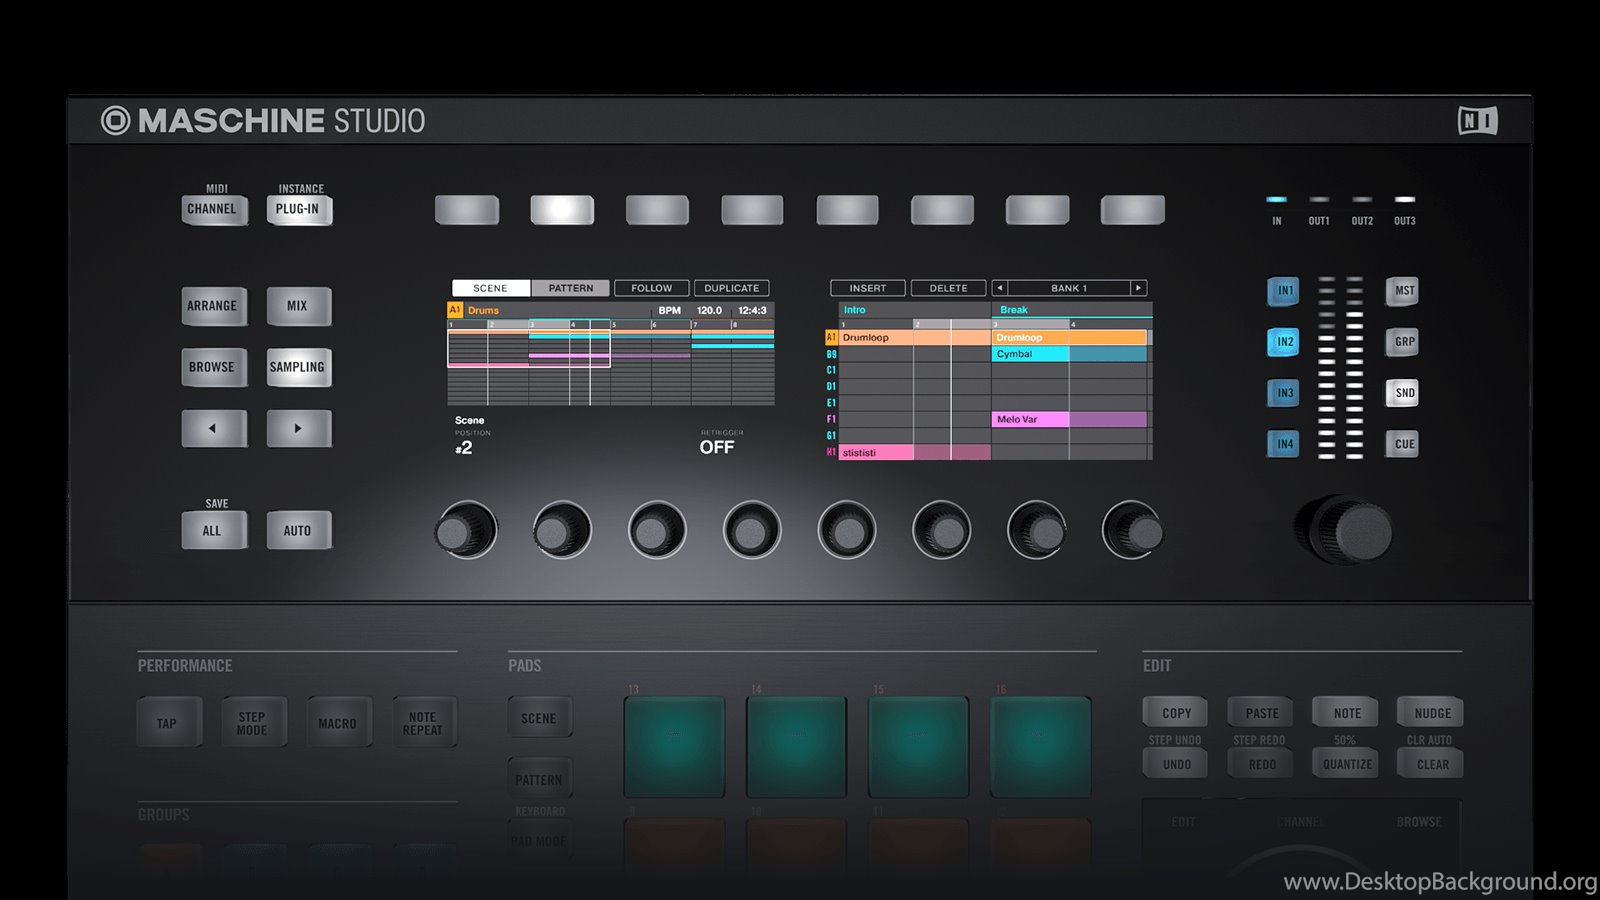Toggle the CUE button
Screen dimensions: 1600x900
[x=1403, y=444]
